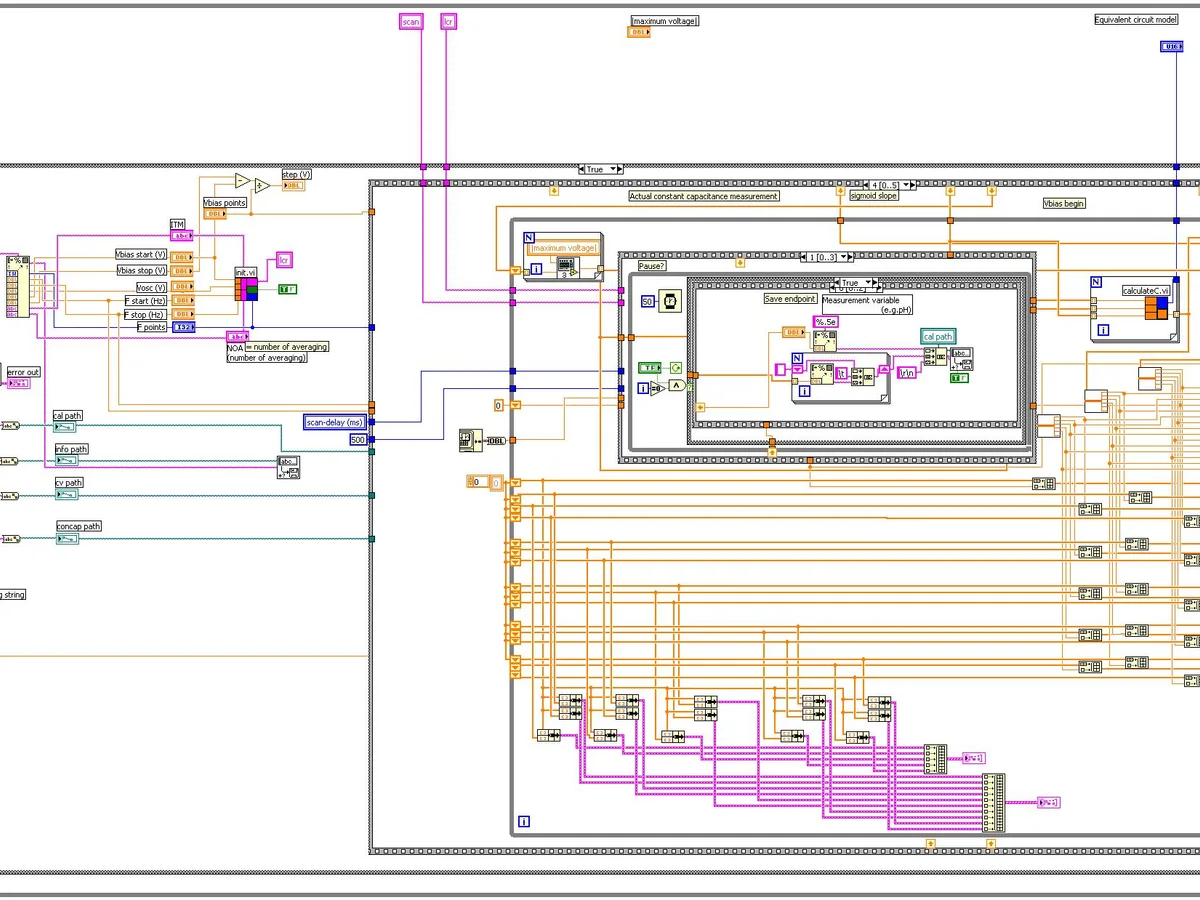The width and height of the screenshot is (1200, 900).
Task: Click the Vbias begin label
Action: tap(1064, 203)
